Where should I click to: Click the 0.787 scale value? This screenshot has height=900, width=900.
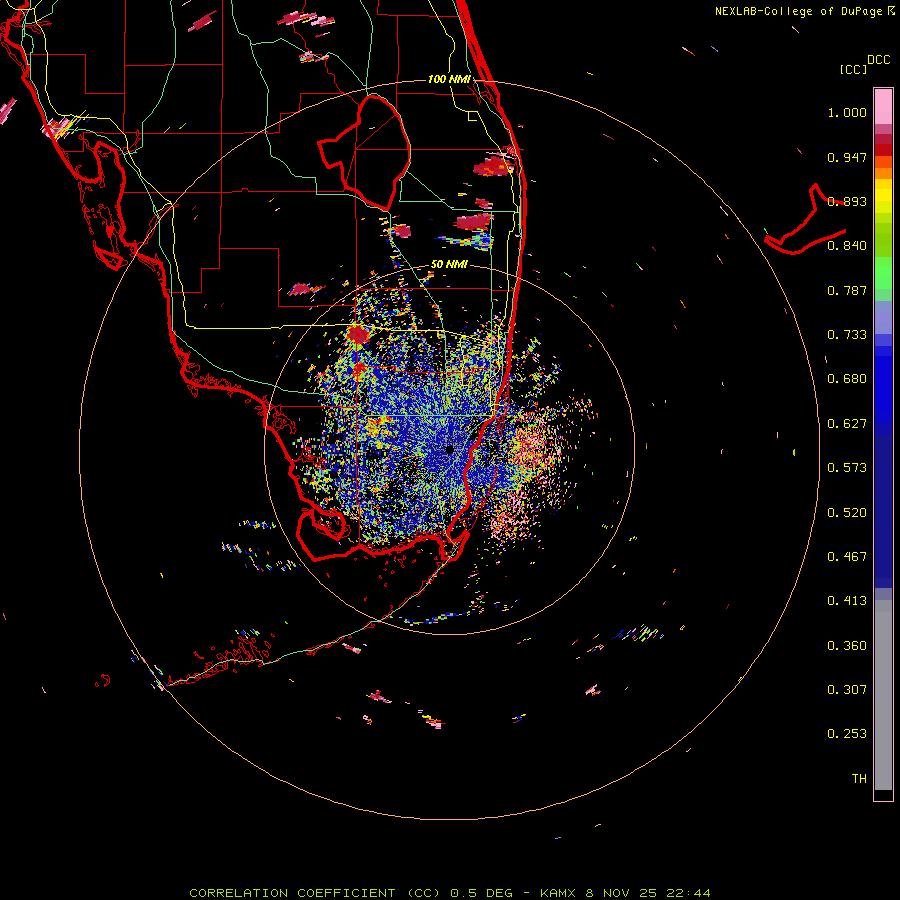(847, 290)
